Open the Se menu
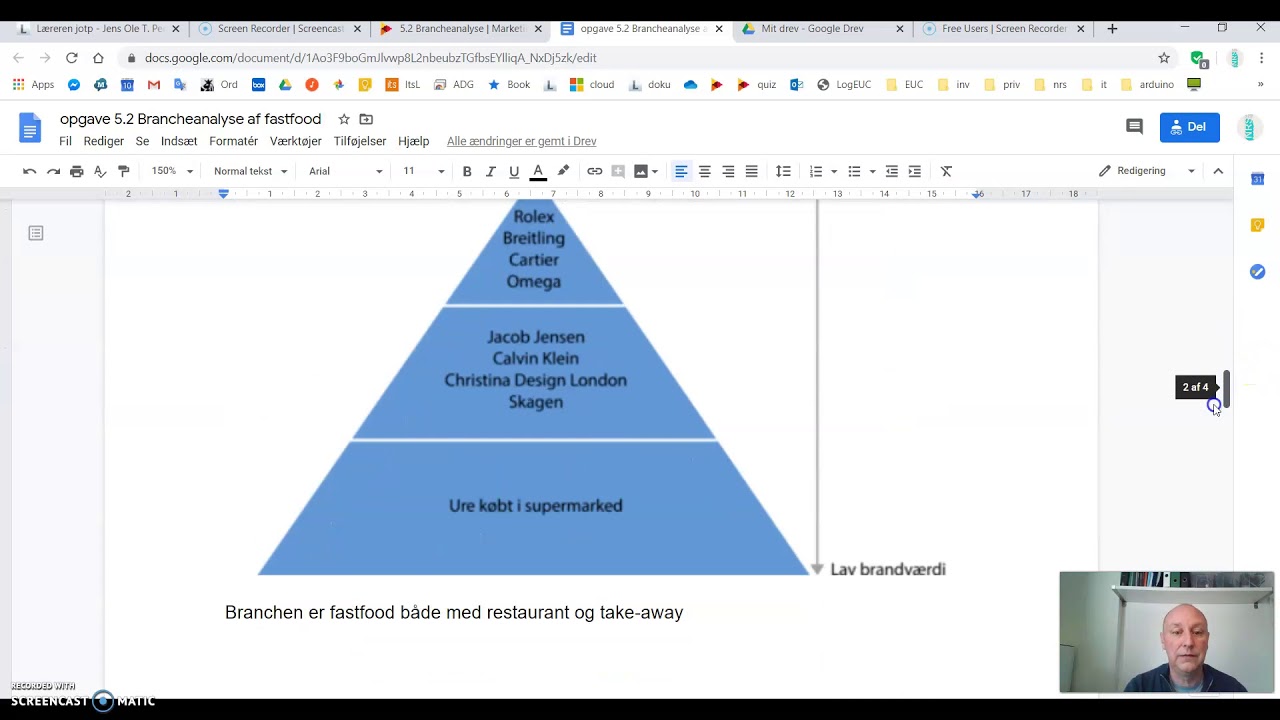Screen dimensions: 1280x720 click(142, 141)
